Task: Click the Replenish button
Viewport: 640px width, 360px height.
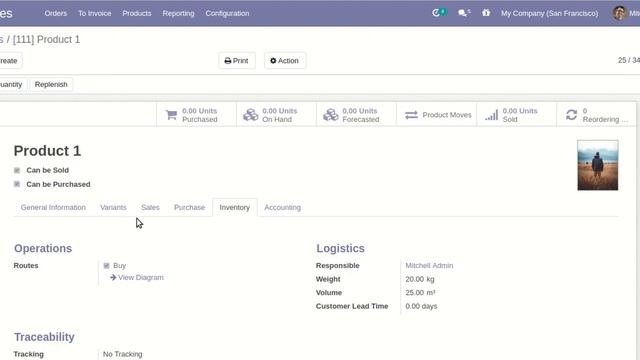Action: click(51, 84)
